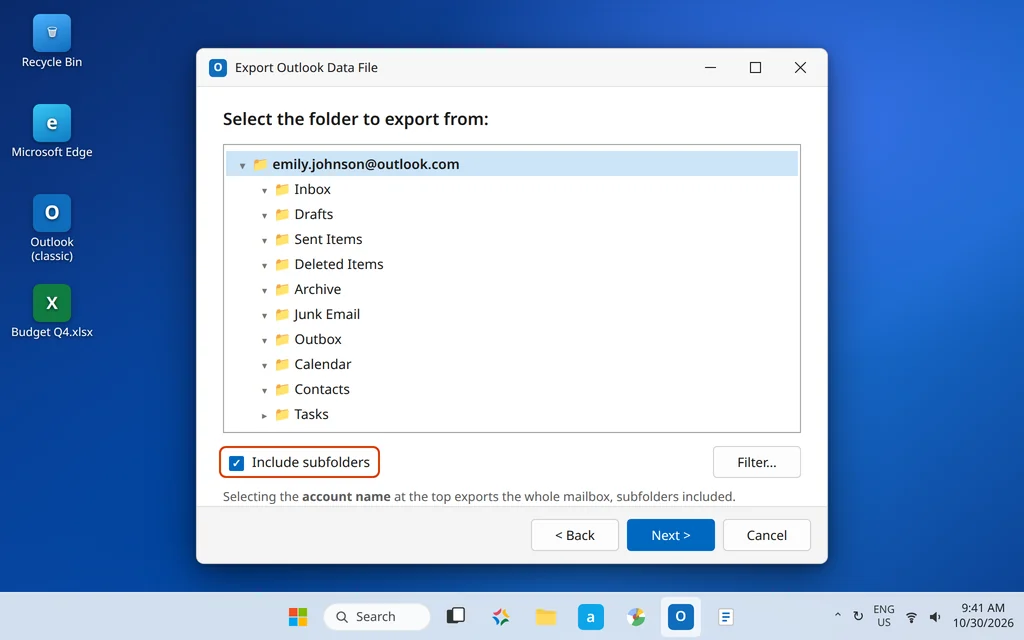Image resolution: width=1024 pixels, height=640 pixels.
Task: Maximize the Export Outlook Data File dialog
Action: (756, 67)
